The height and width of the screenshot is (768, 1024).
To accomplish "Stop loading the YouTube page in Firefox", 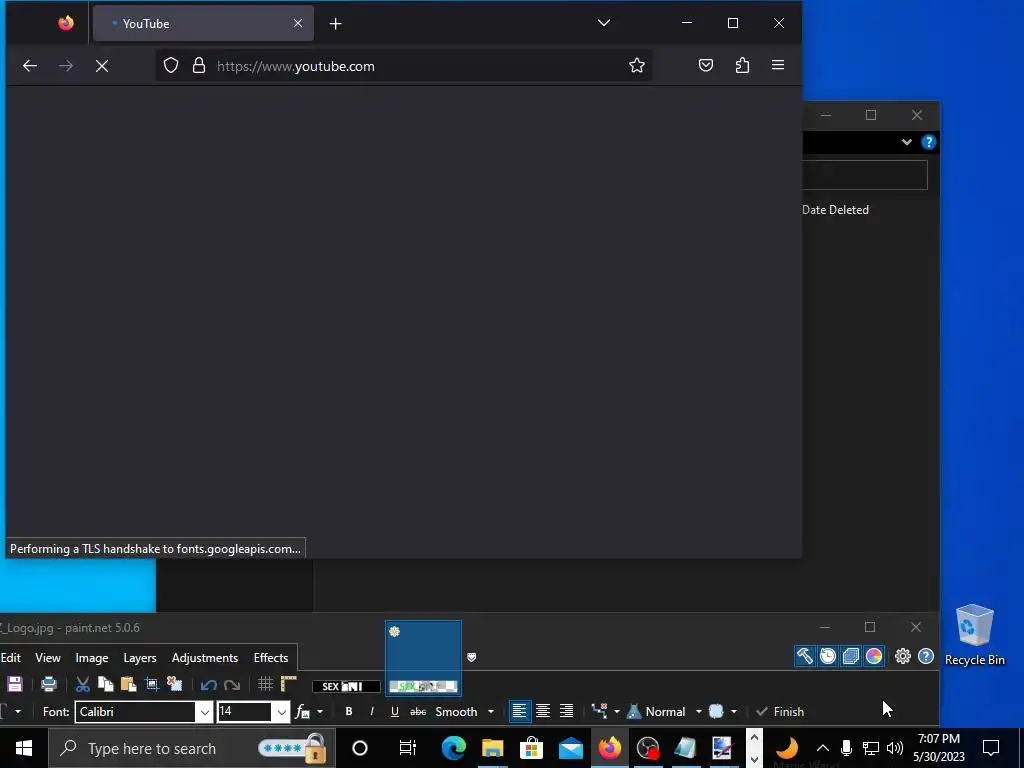I will [x=102, y=66].
